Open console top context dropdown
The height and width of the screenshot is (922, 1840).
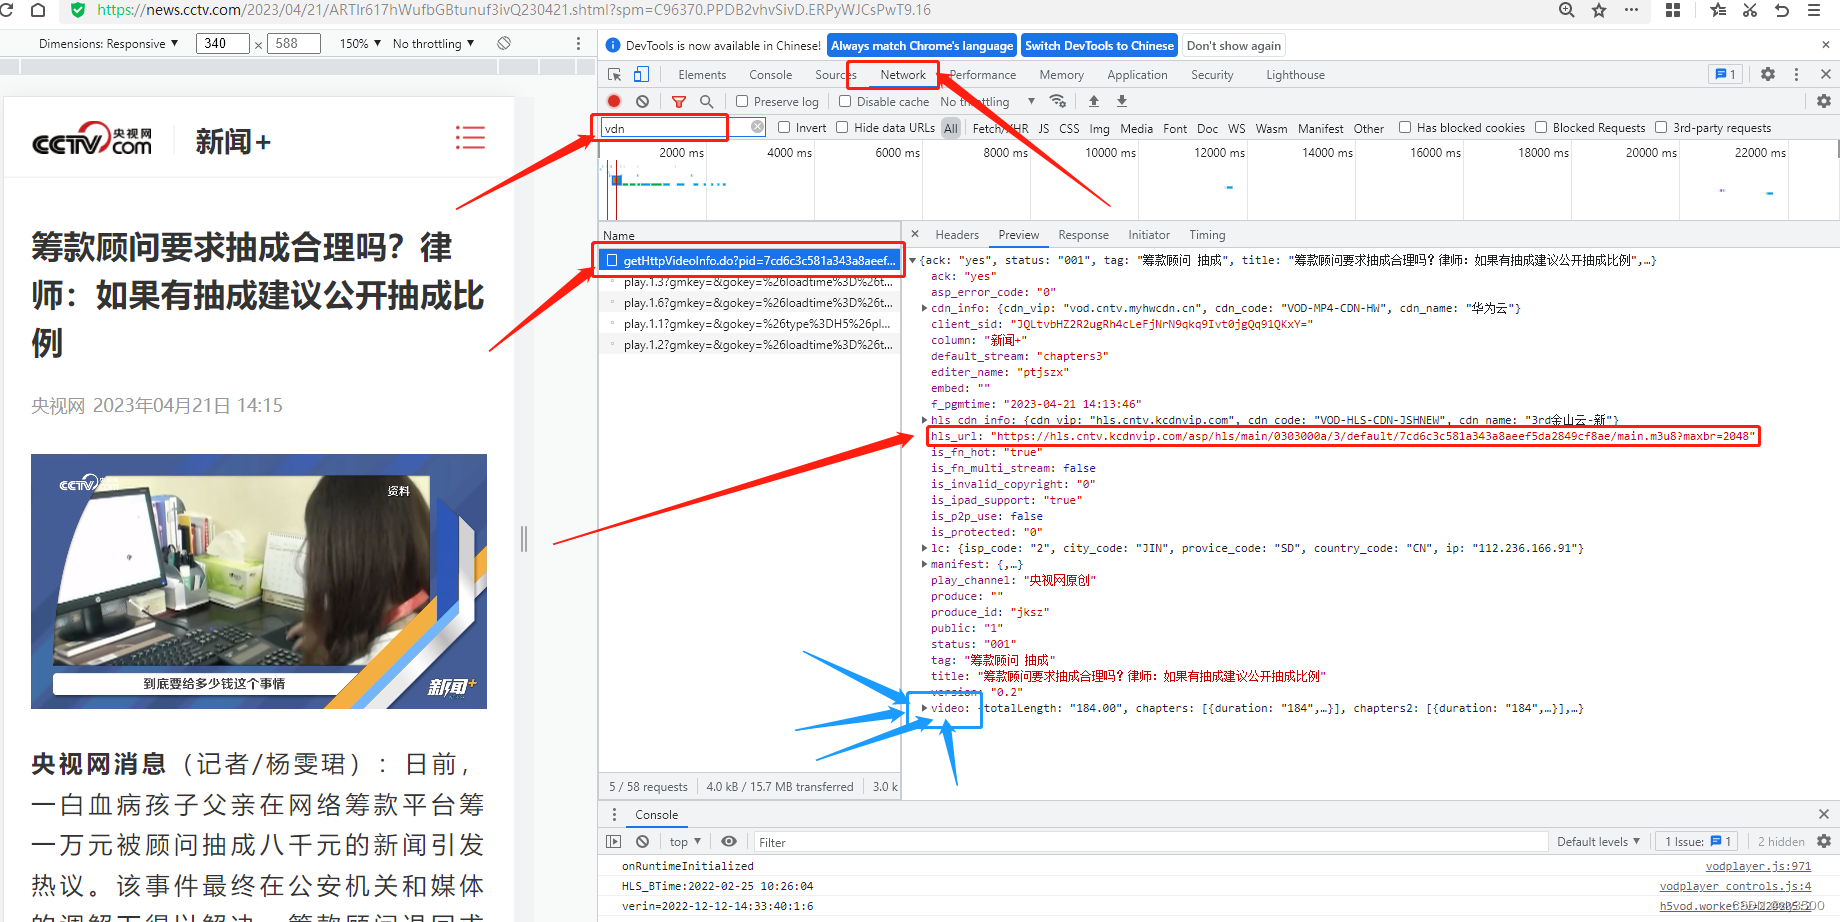[685, 842]
